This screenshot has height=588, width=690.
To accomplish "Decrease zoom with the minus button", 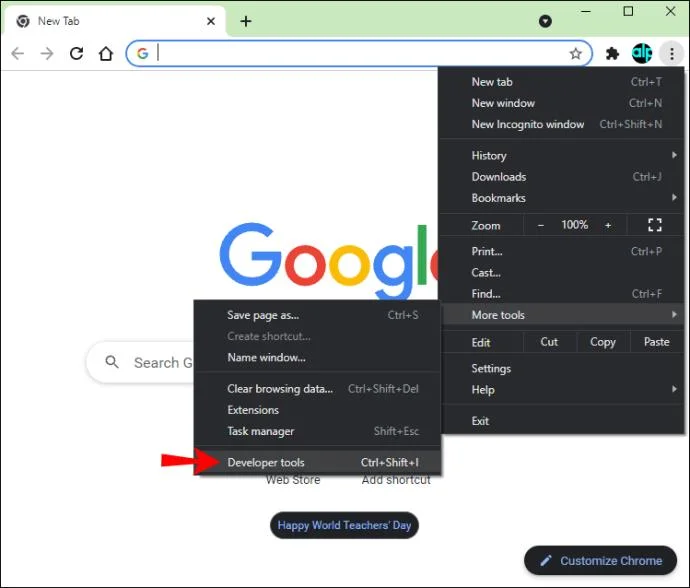I will [541, 225].
